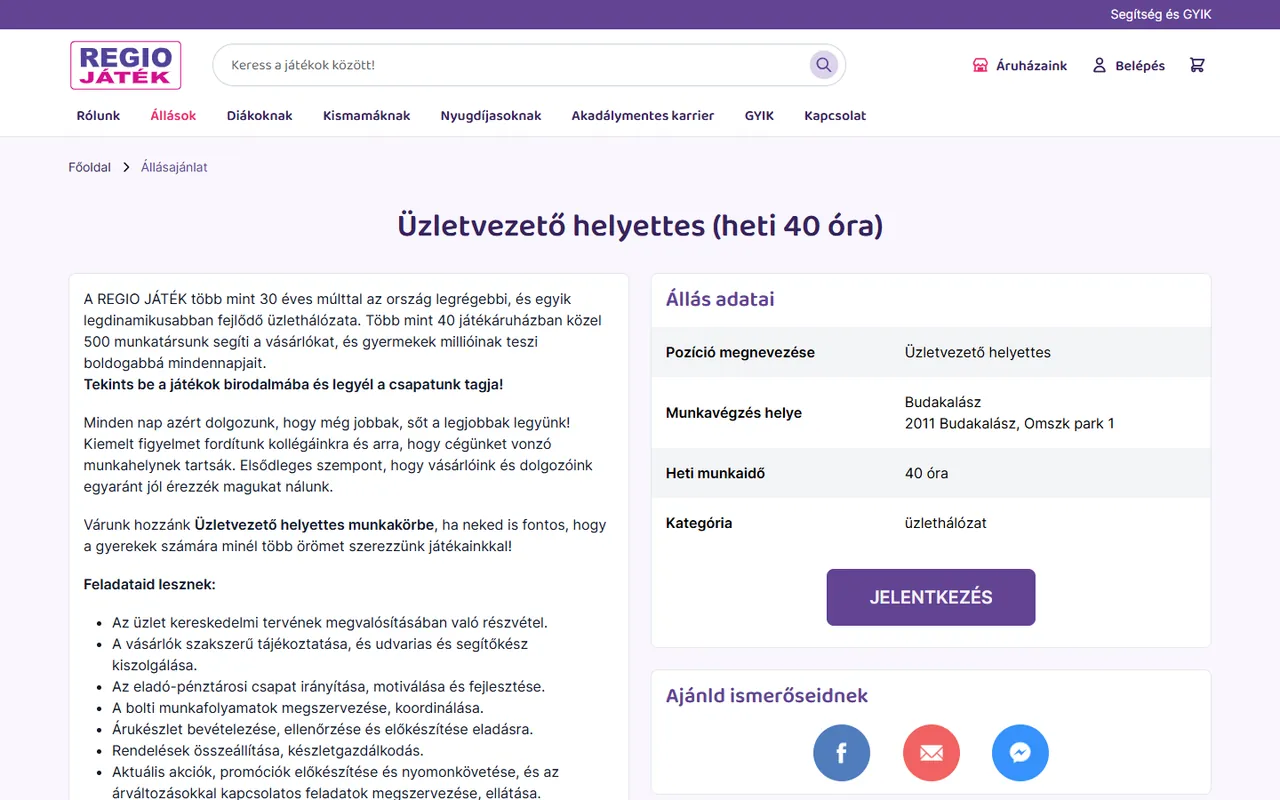This screenshot has height=800, width=1280.
Task: Click the magnifier search icon
Action: click(823, 65)
